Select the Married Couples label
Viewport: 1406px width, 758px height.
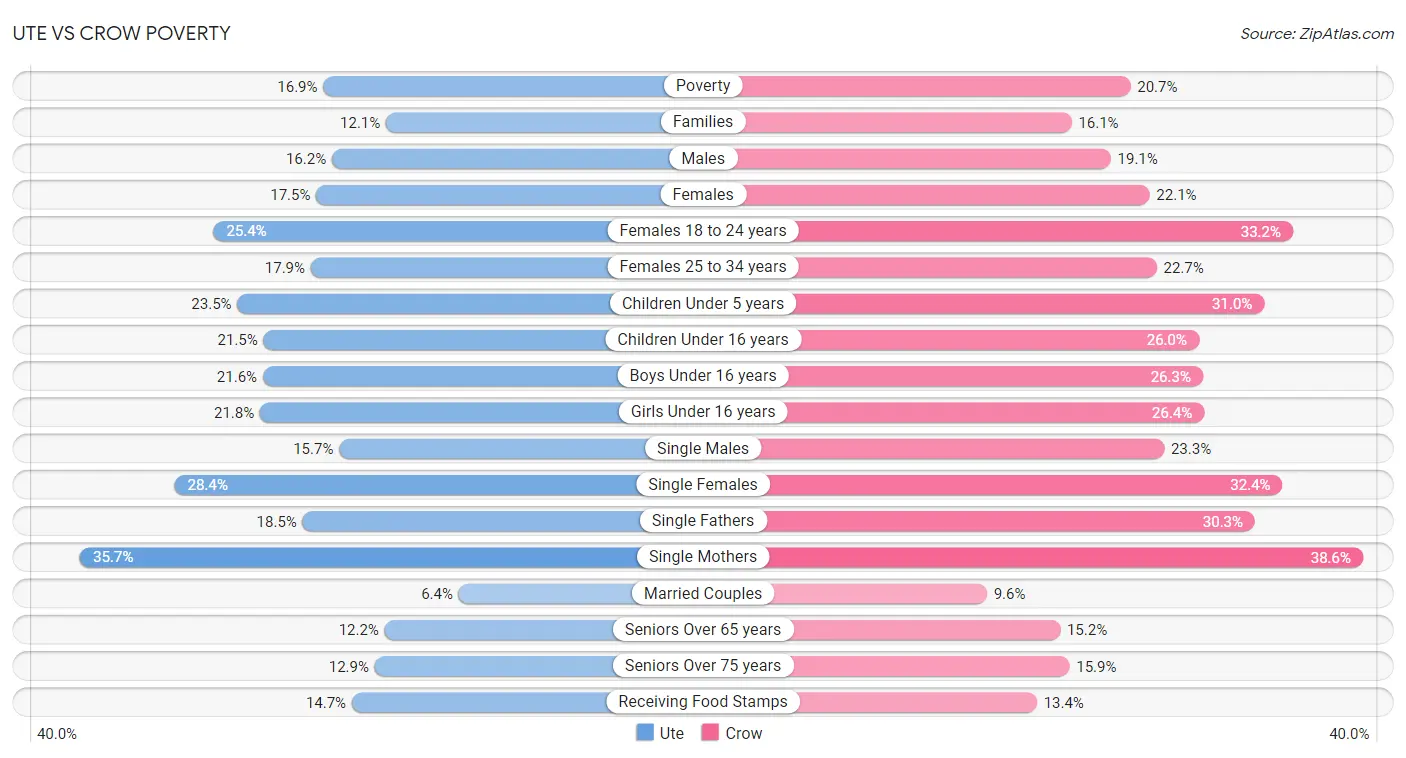[703, 593]
